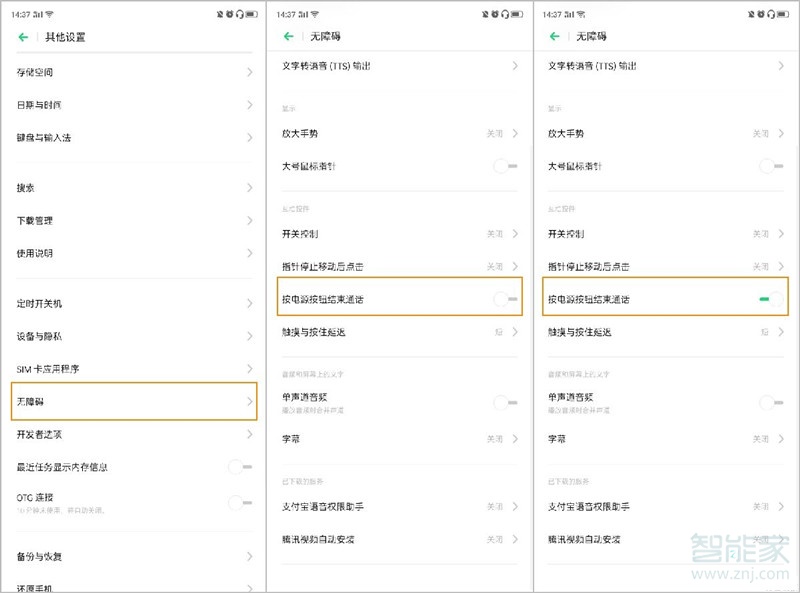The image size is (800, 593).
Task: Open 存储空间 chevron in left screen
Action: pyautogui.click(x=249, y=73)
